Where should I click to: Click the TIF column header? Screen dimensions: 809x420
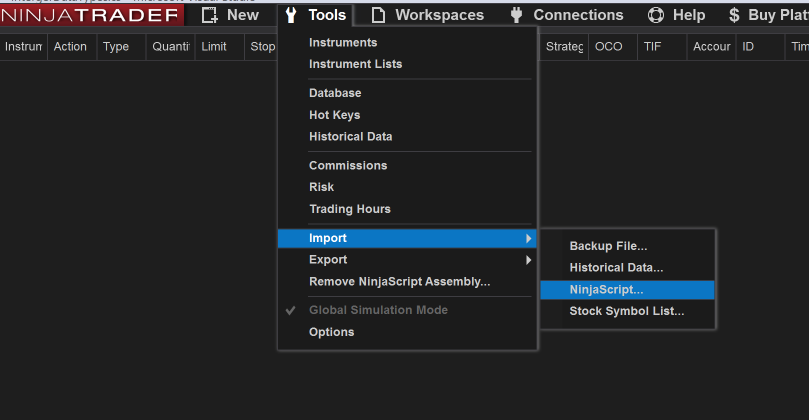tap(662, 46)
